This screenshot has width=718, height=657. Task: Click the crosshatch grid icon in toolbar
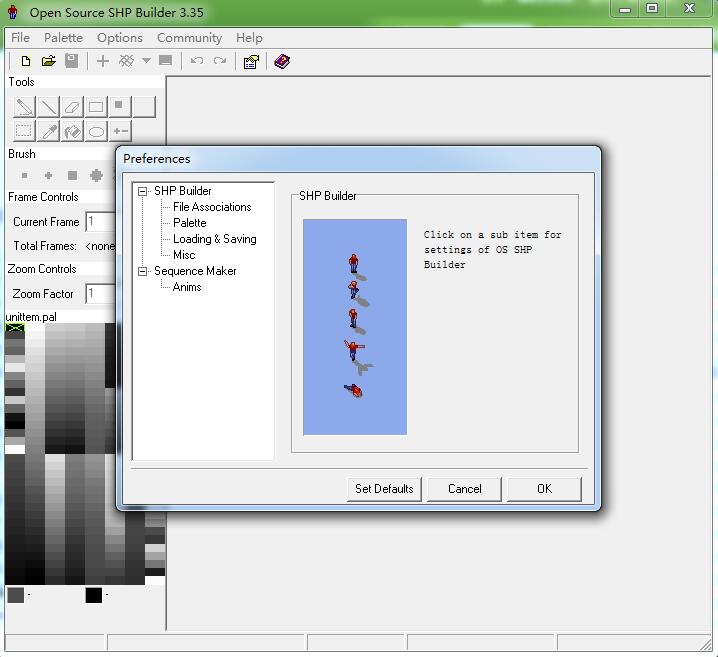[126, 61]
